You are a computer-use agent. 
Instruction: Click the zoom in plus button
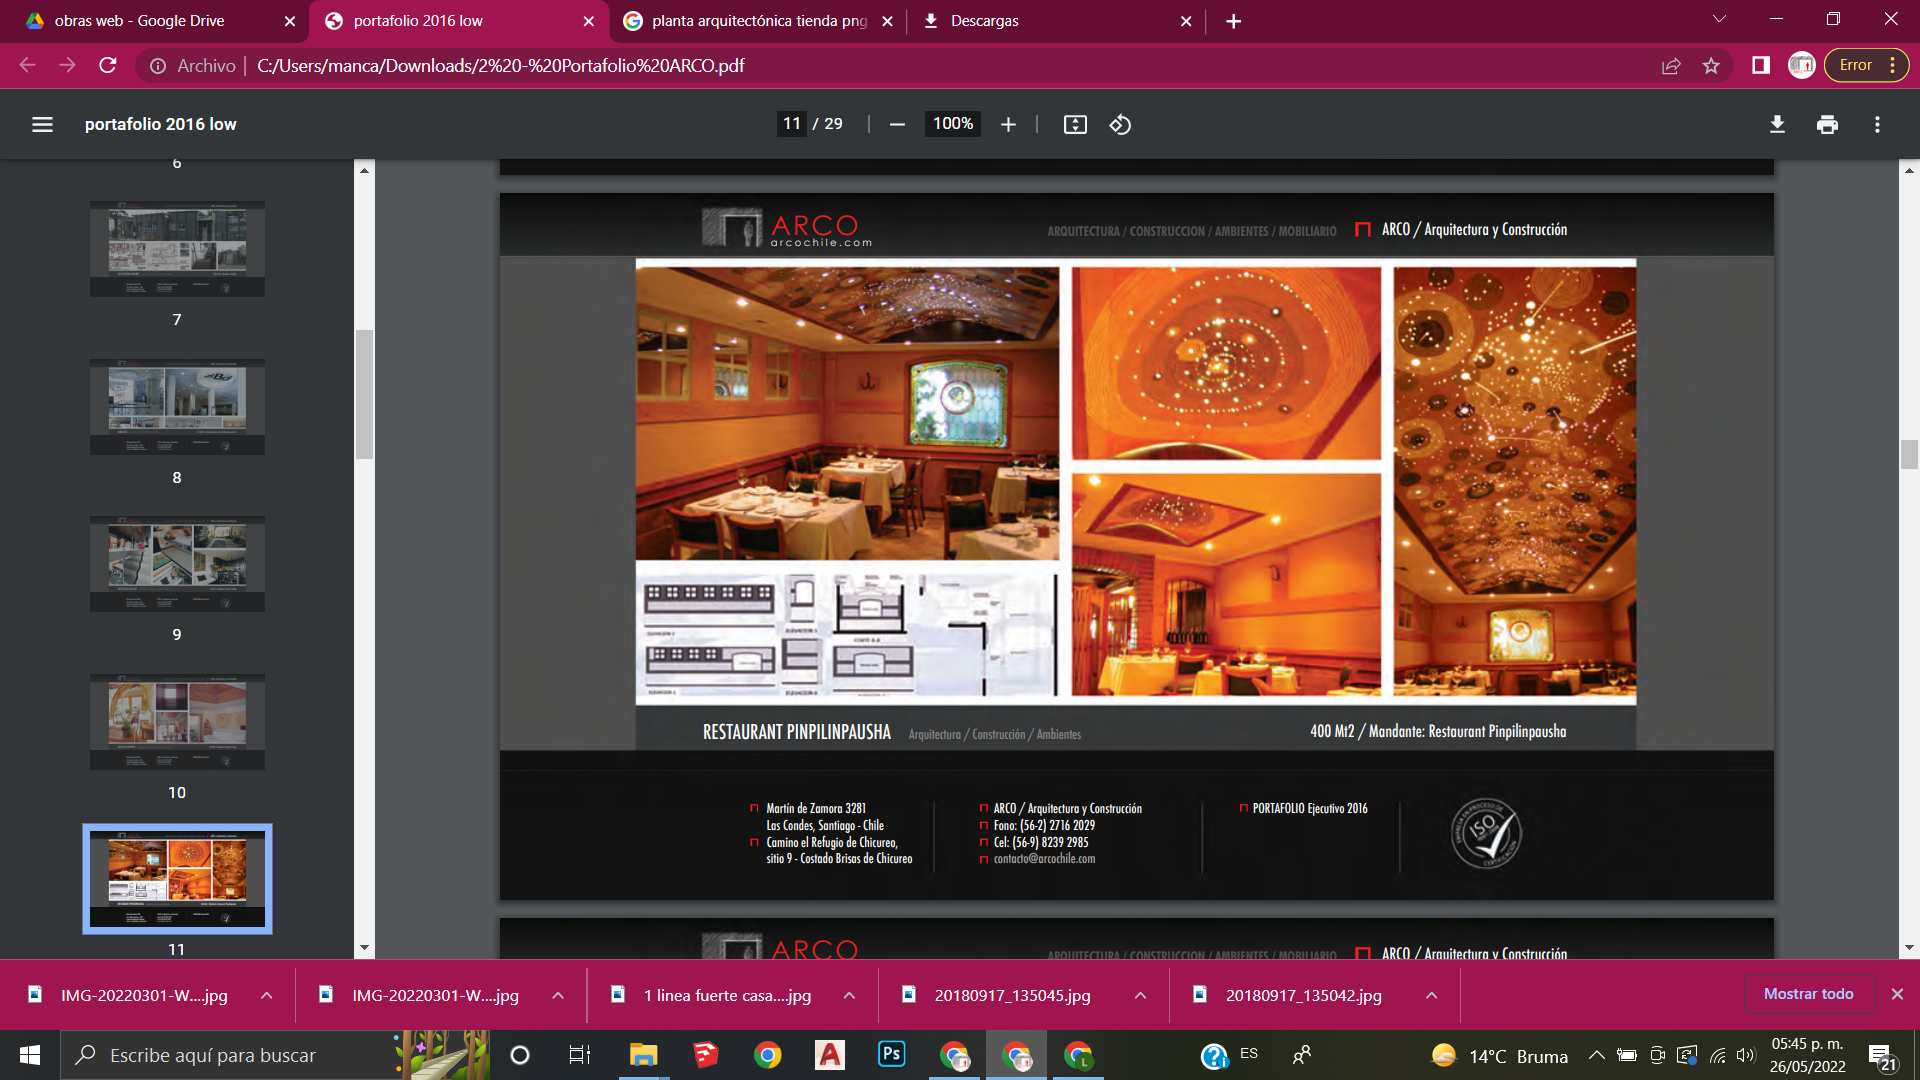(1008, 124)
